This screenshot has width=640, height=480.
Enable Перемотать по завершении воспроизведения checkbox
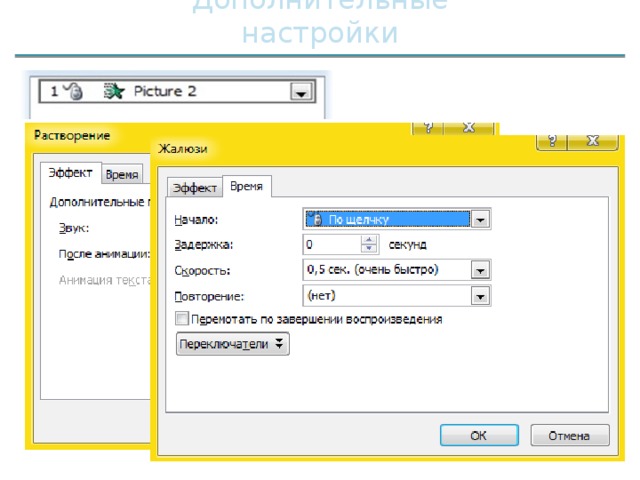[x=182, y=318]
